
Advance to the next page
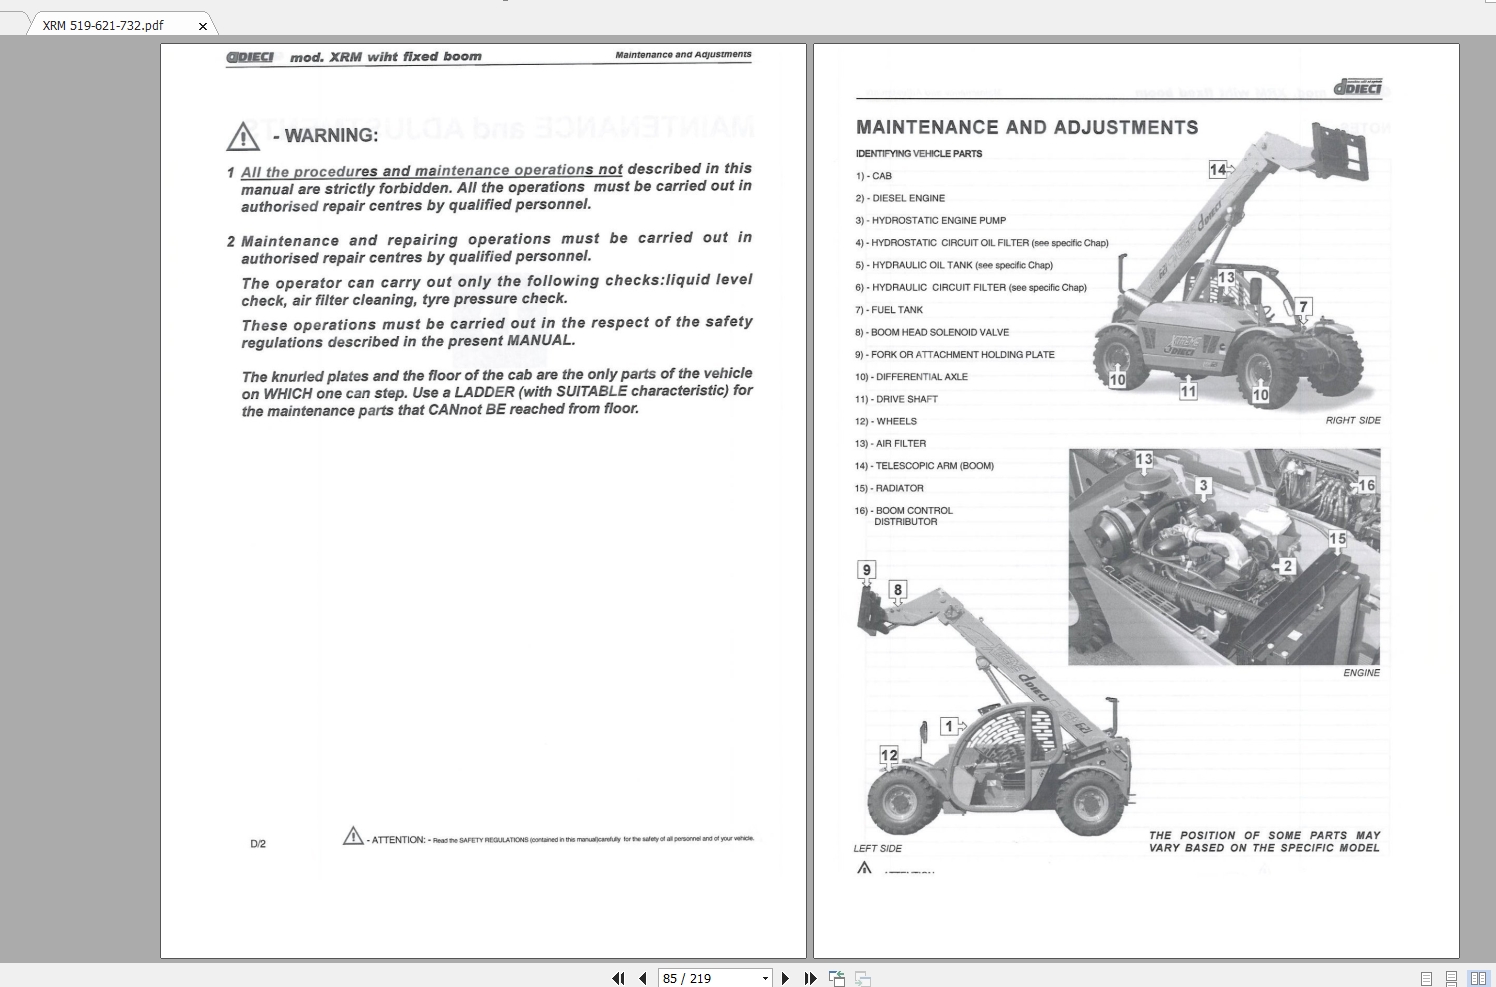tap(785, 979)
